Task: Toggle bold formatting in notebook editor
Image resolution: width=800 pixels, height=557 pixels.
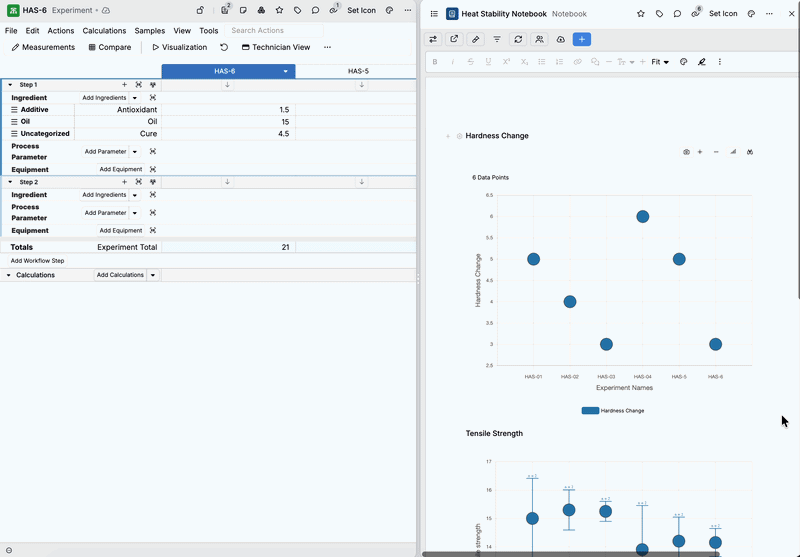Action: pos(435,62)
